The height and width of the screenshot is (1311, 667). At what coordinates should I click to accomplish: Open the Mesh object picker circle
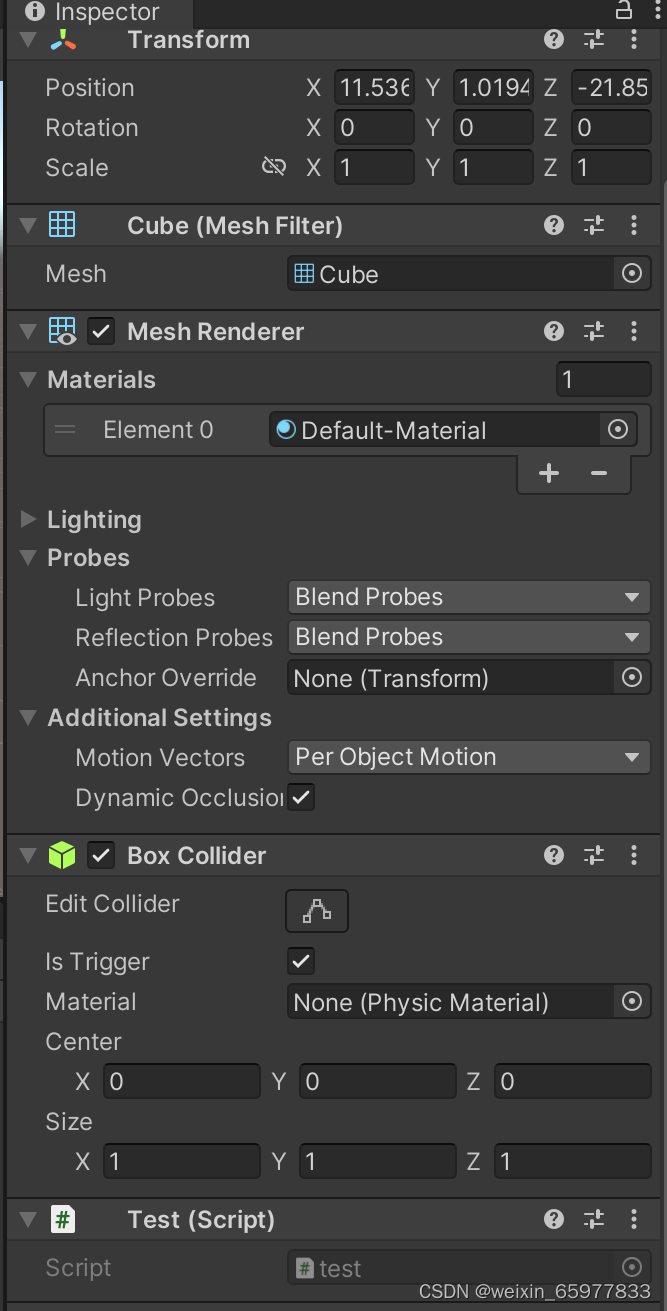coord(632,274)
